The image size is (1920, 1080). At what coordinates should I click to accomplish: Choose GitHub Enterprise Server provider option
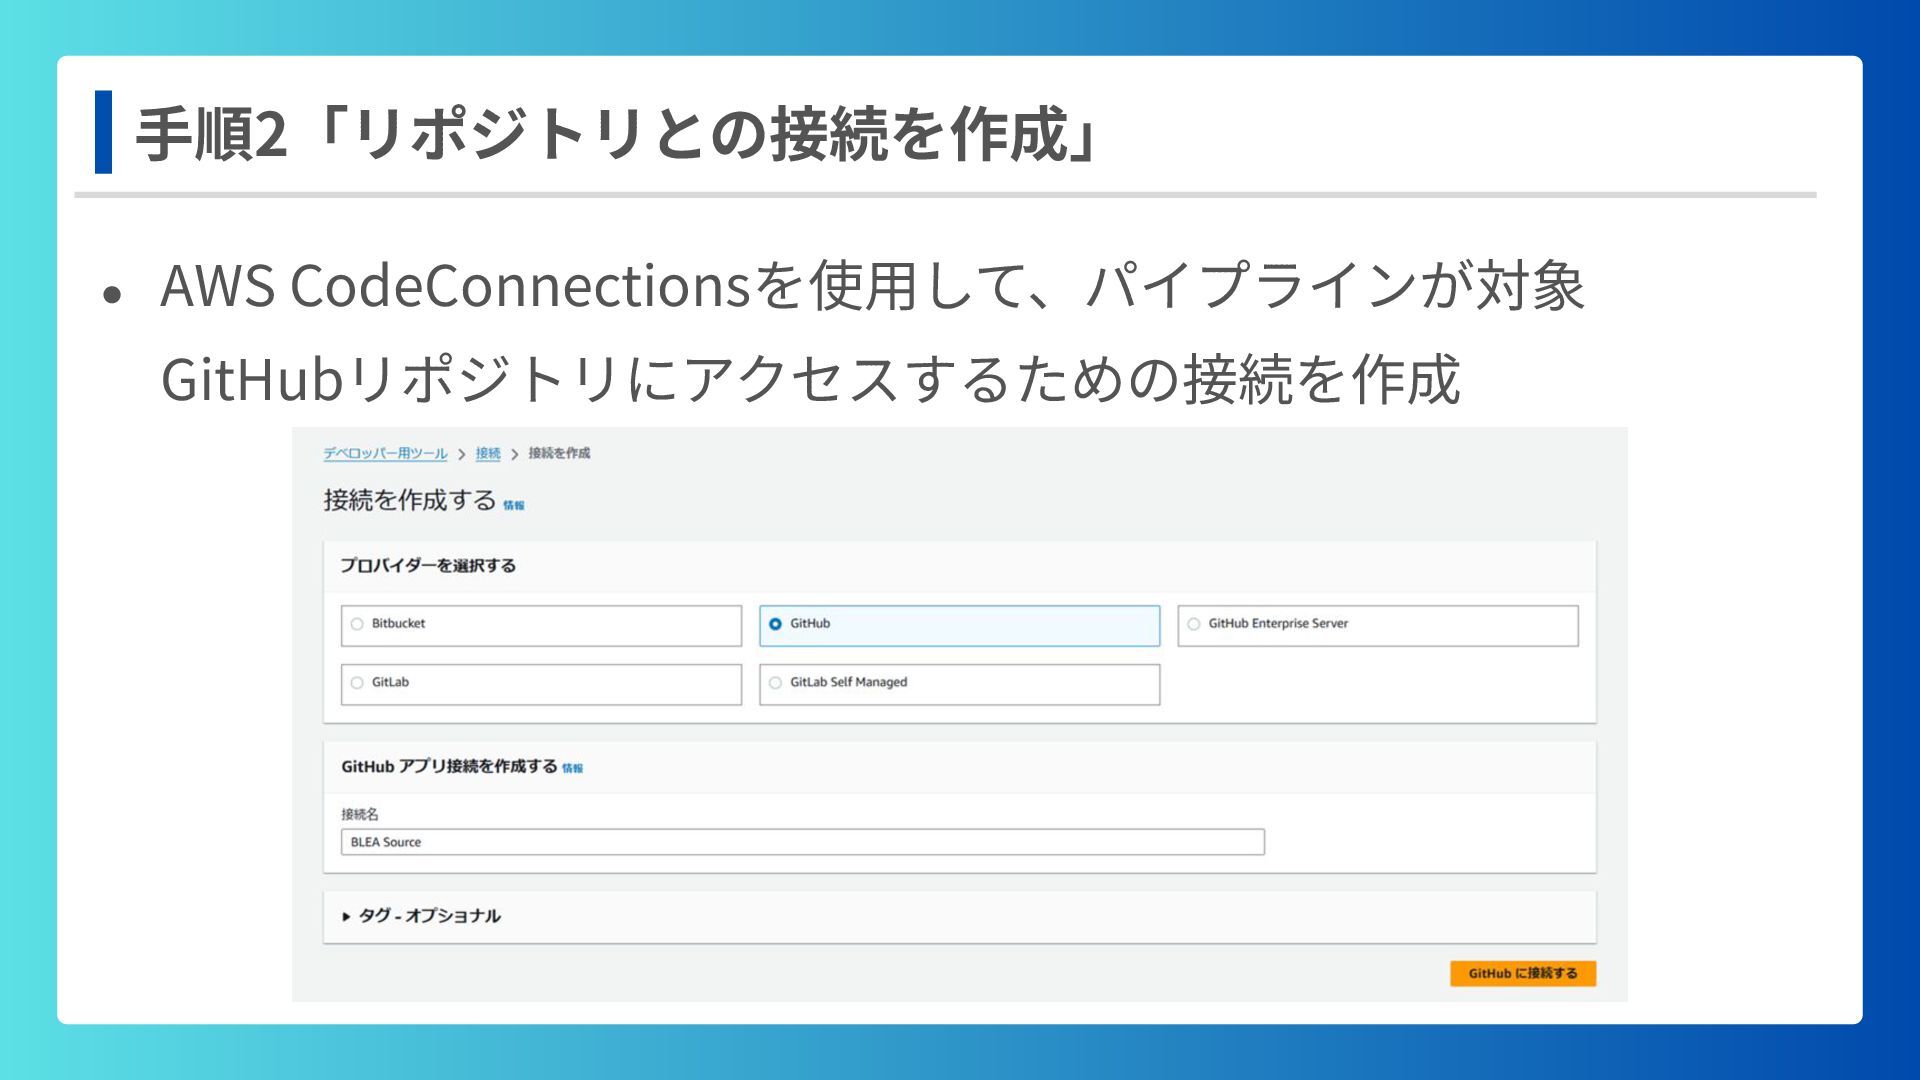tap(1377, 625)
